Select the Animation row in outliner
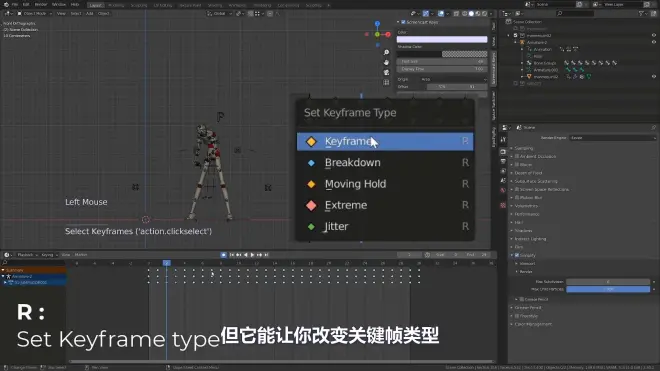Image resolution: width=660 pixels, height=371 pixels. (x=542, y=49)
